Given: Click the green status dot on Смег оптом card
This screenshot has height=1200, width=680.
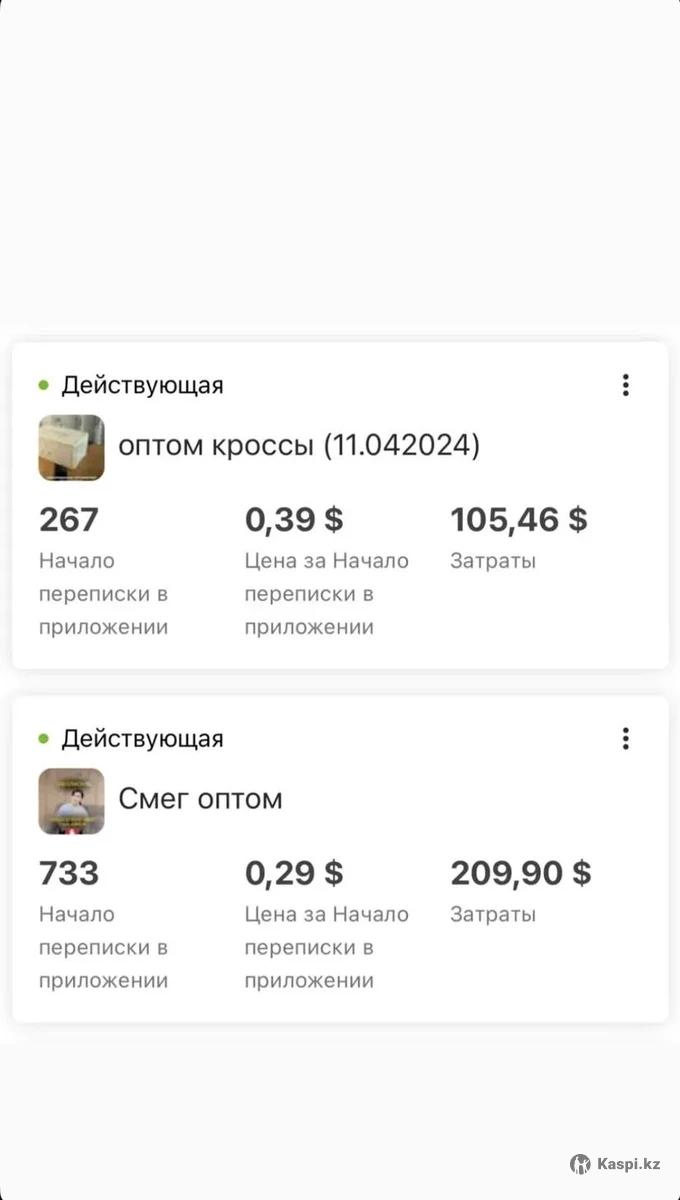Looking at the screenshot, I should pos(44,739).
